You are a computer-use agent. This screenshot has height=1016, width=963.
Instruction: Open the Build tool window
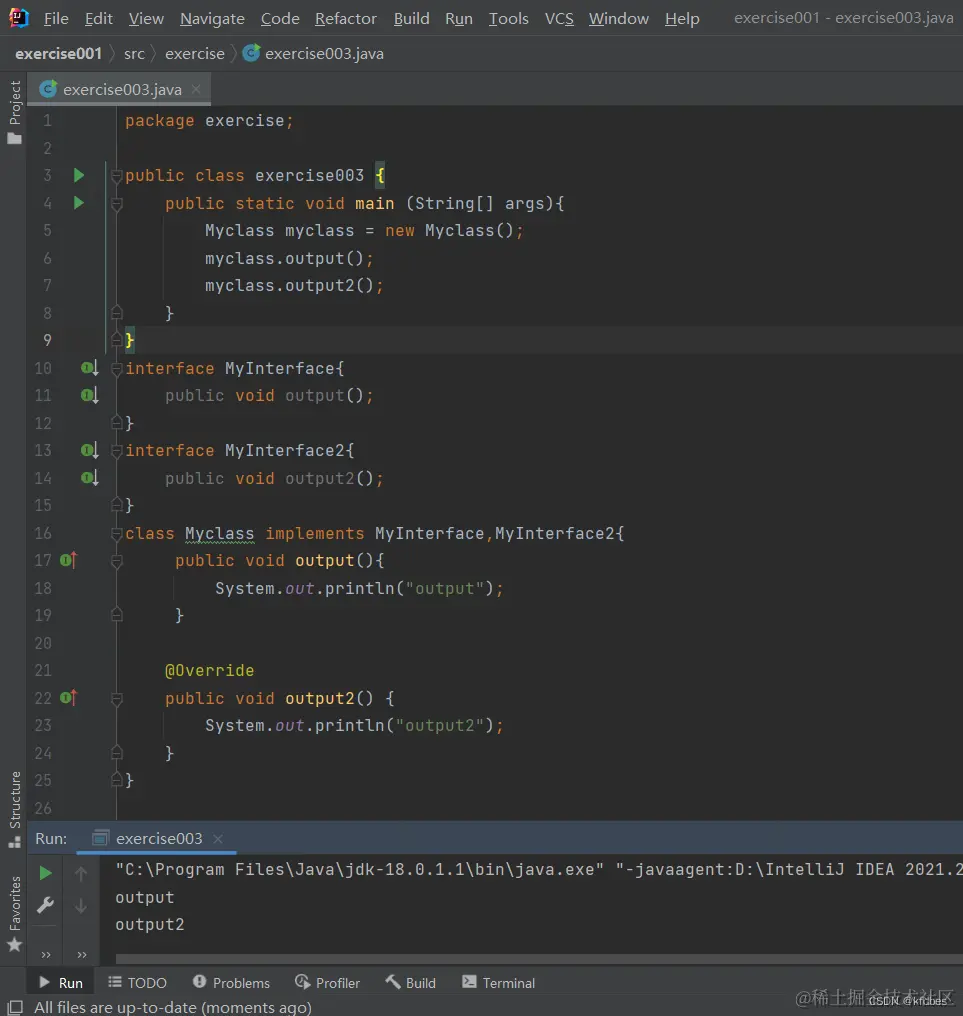tap(411, 983)
